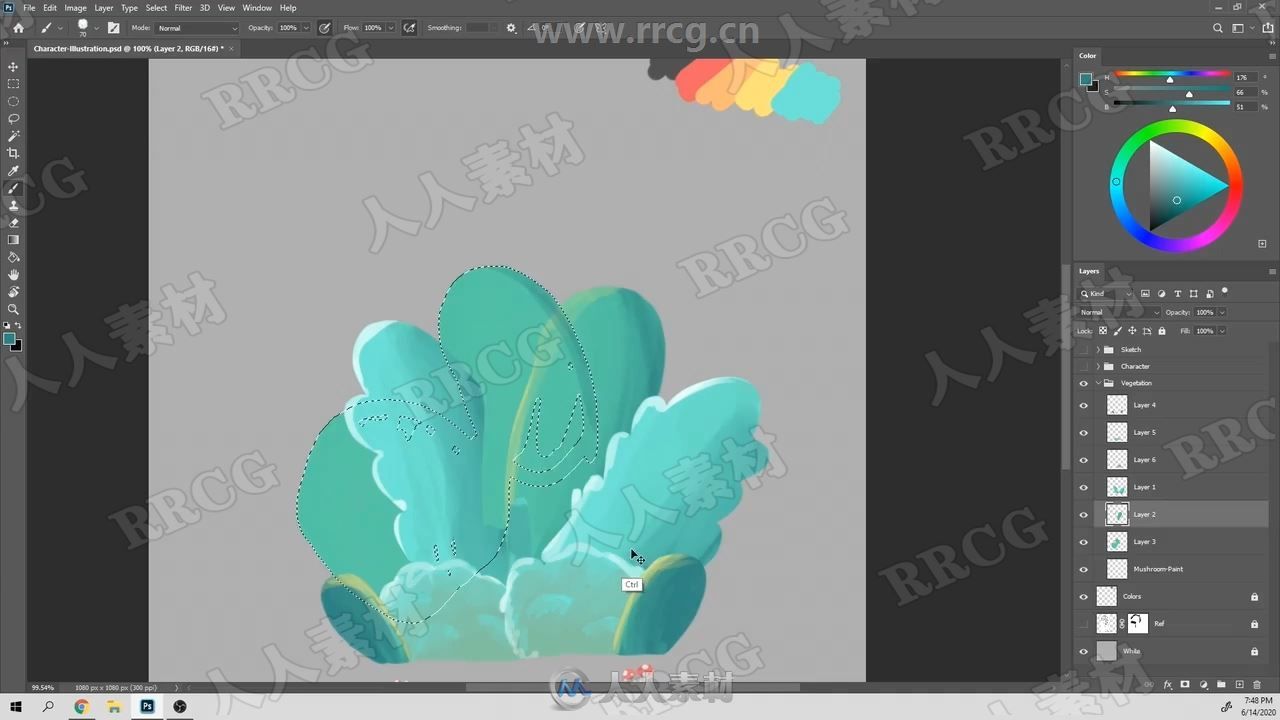The height and width of the screenshot is (720, 1280).
Task: Select the Elliptical Marquee tool
Action: [x=13, y=101]
